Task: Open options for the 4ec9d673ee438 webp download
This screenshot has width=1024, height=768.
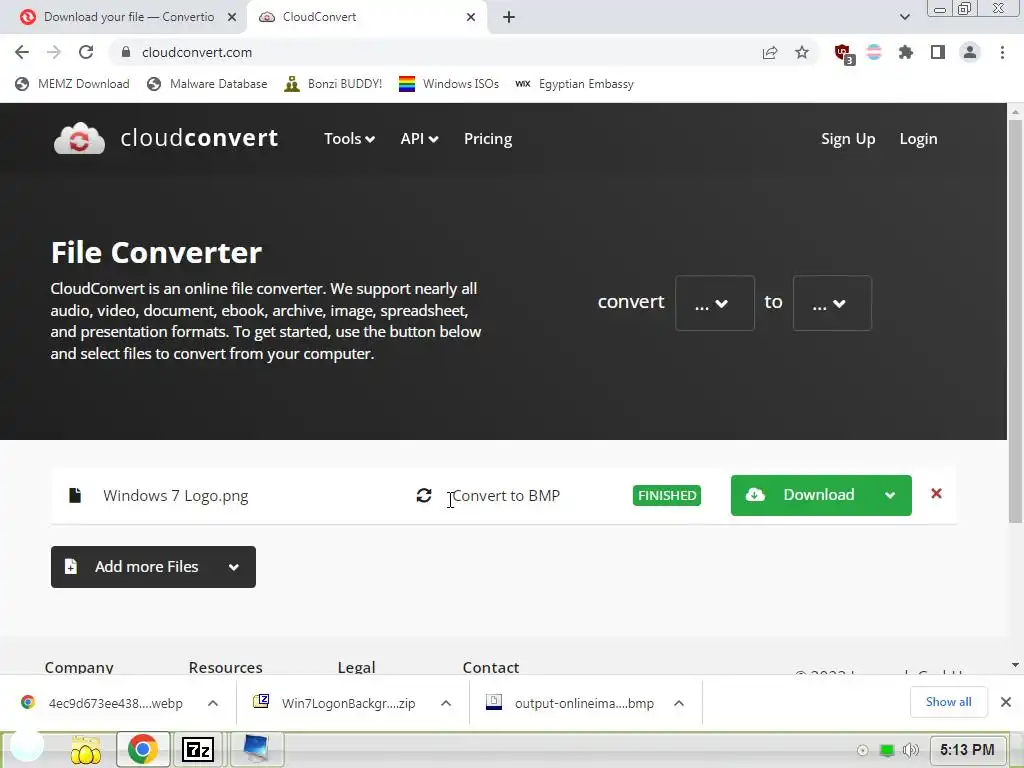Action: (213, 703)
